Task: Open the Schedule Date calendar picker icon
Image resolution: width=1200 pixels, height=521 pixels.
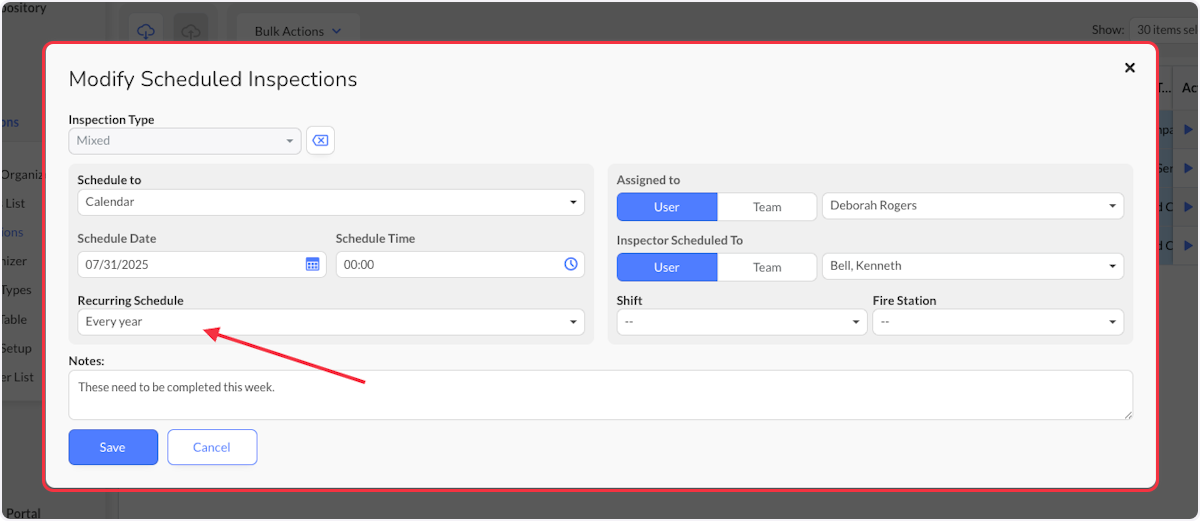Action: tap(312, 264)
